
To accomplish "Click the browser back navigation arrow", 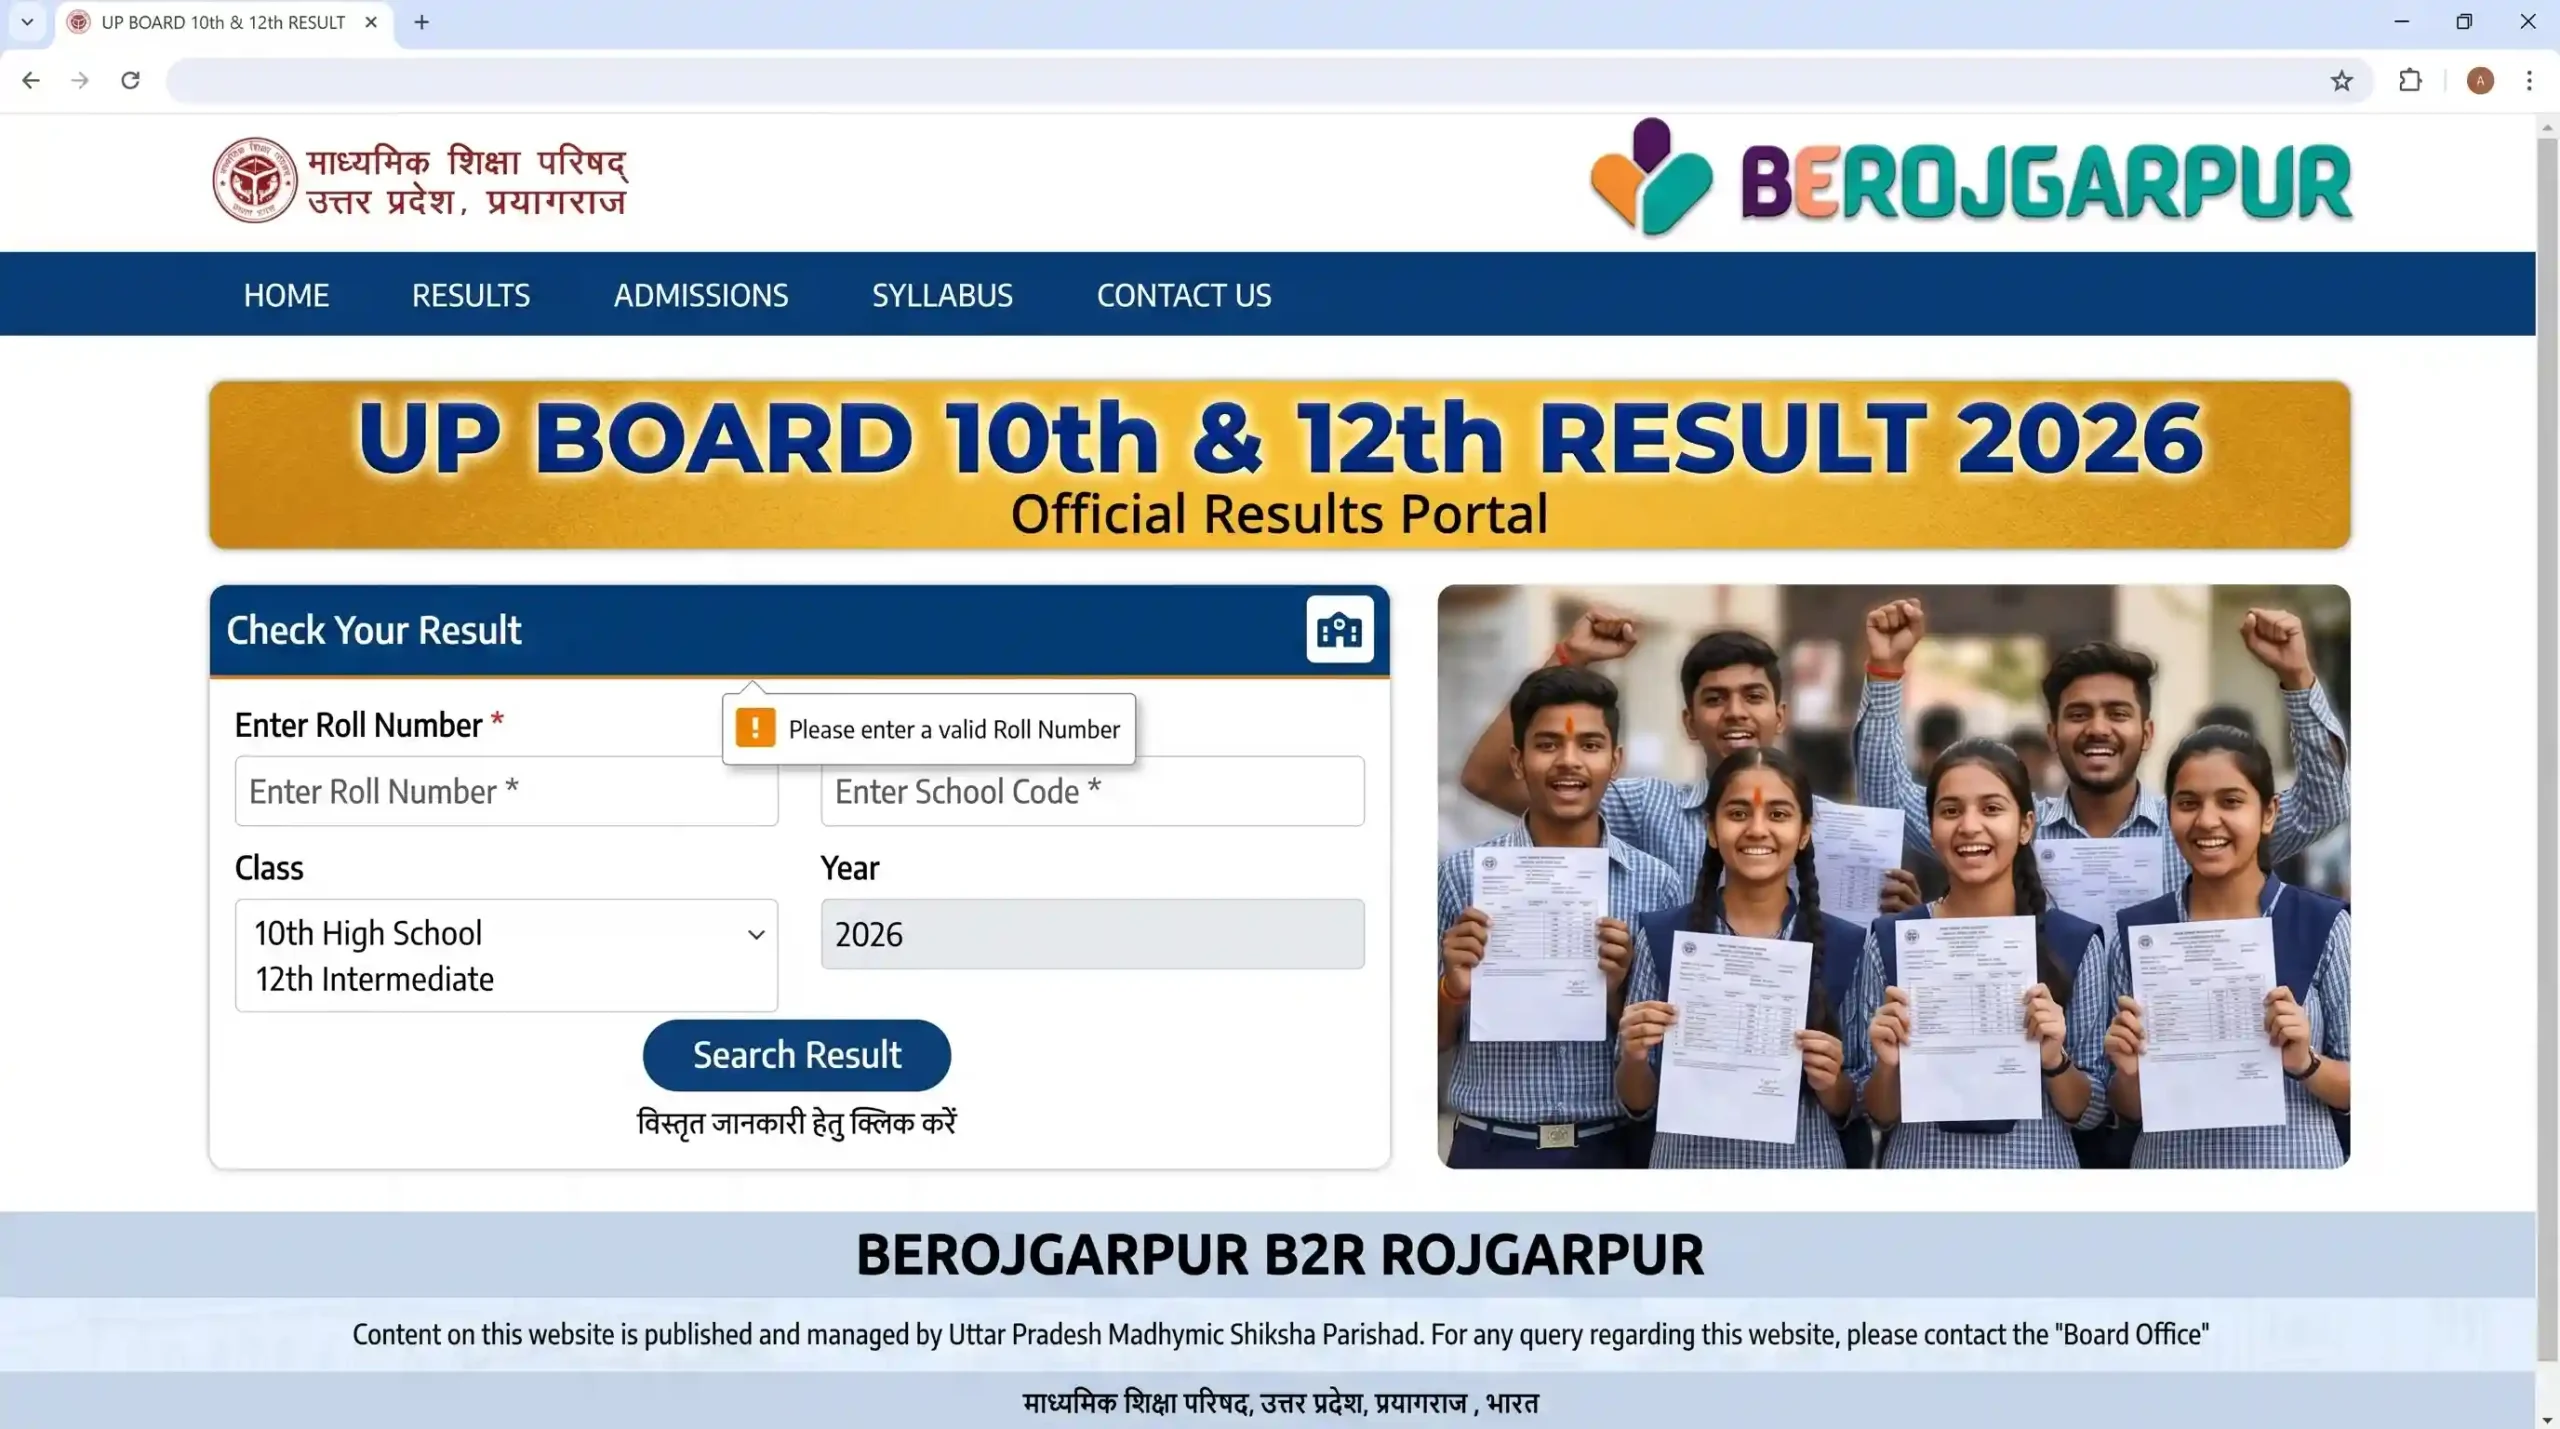I will (x=31, y=80).
